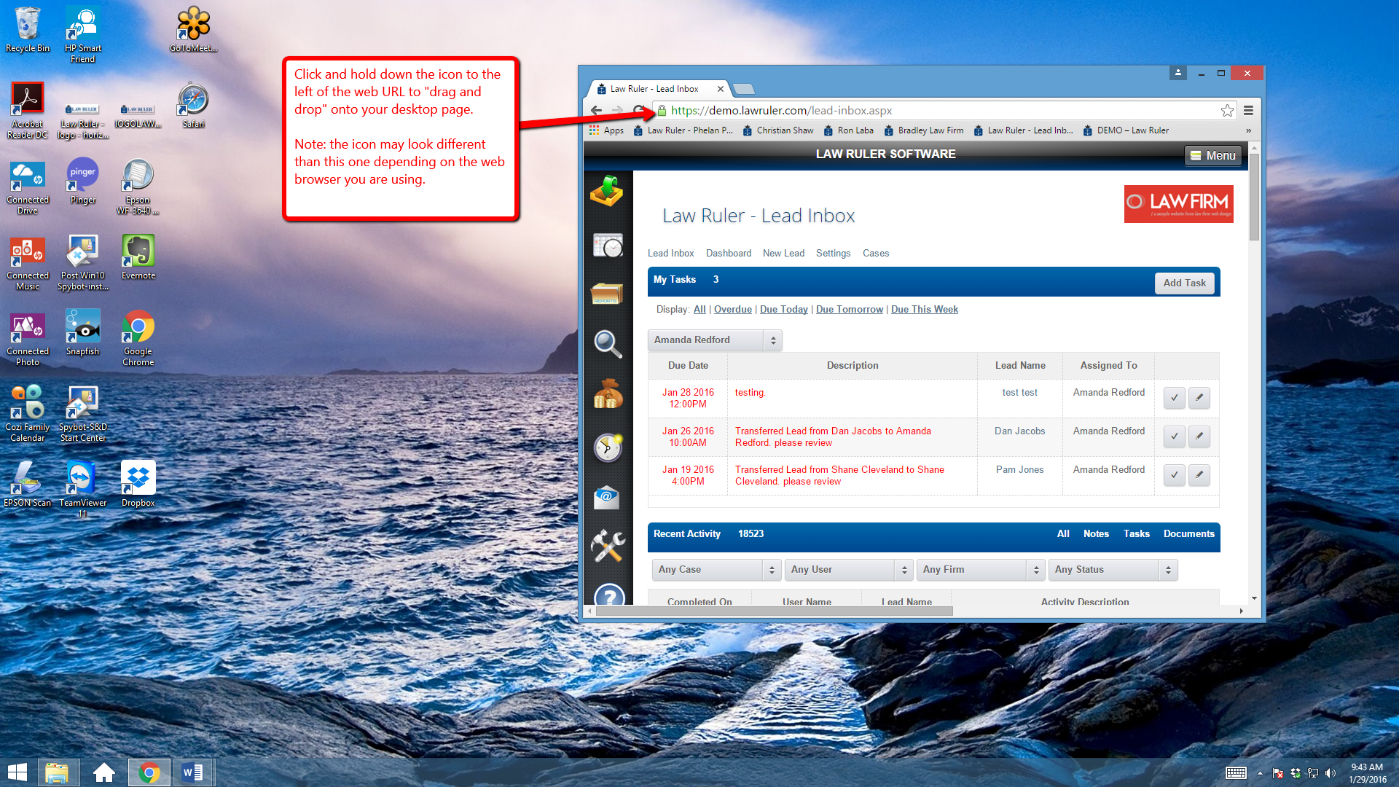Open the calendar clock sidebar icon

pos(608,244)
